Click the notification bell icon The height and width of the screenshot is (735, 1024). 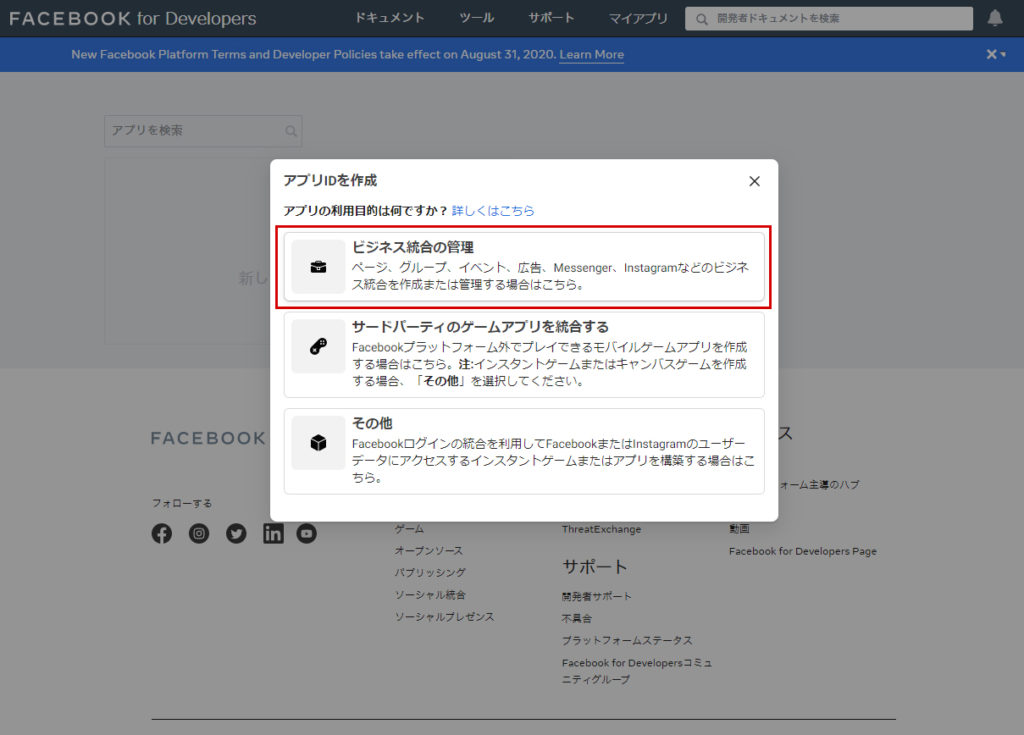coord(995,18)
